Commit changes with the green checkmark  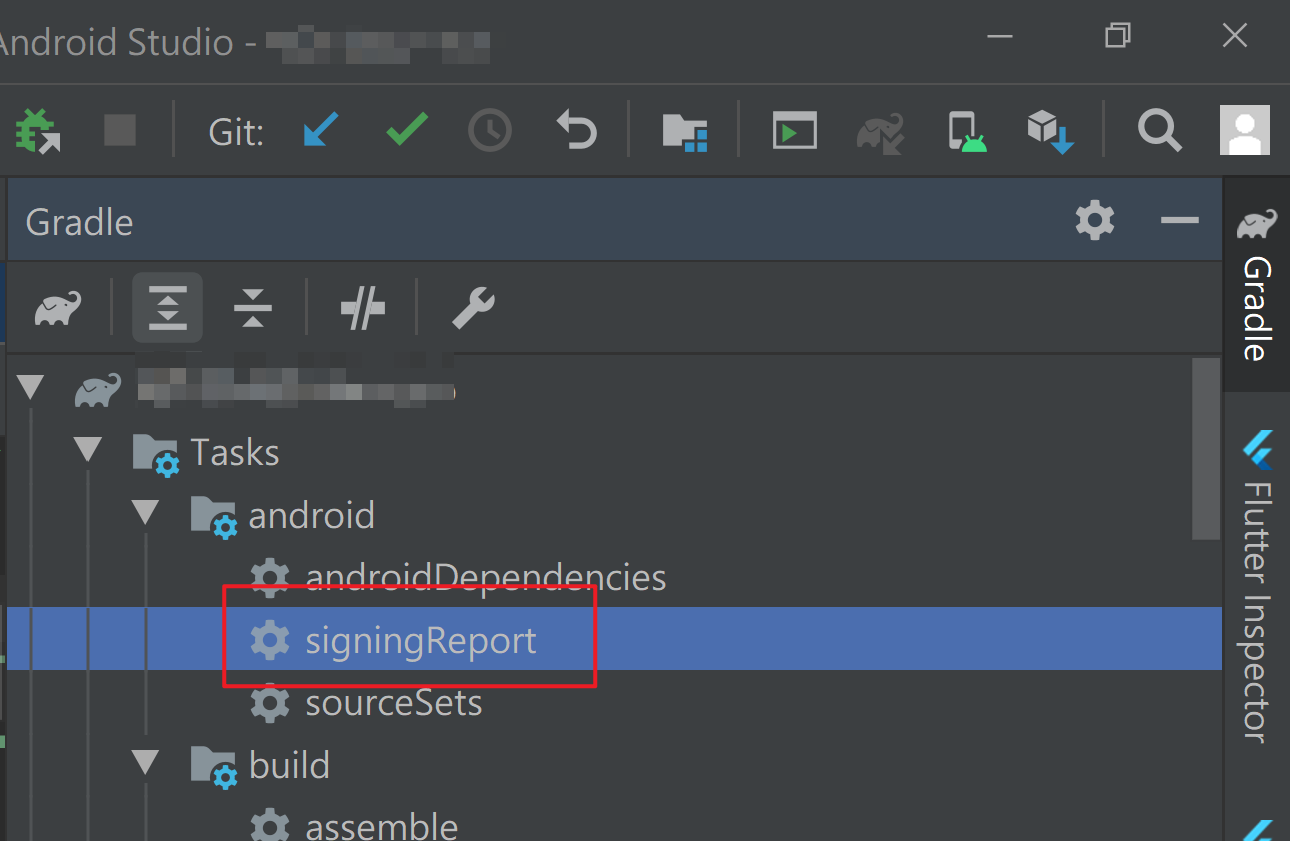(x=406, y=130)
